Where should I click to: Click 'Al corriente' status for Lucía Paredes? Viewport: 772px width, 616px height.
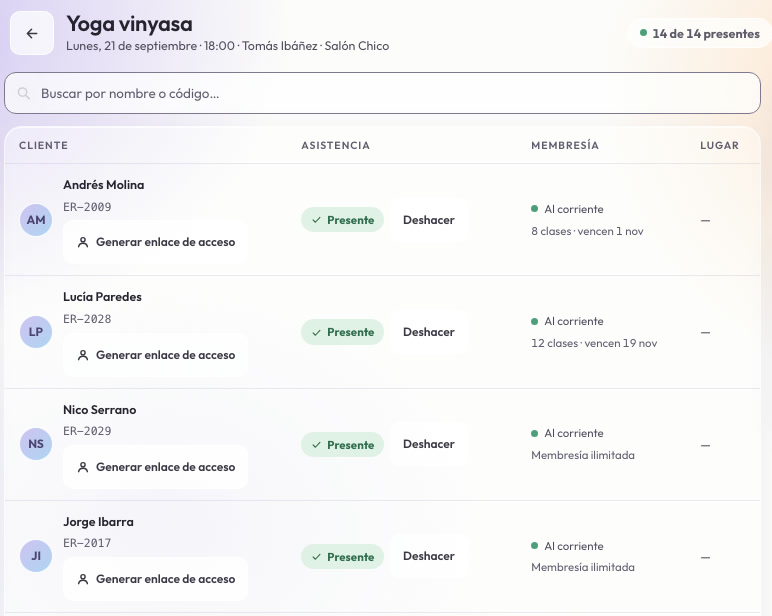coord(567,321)
